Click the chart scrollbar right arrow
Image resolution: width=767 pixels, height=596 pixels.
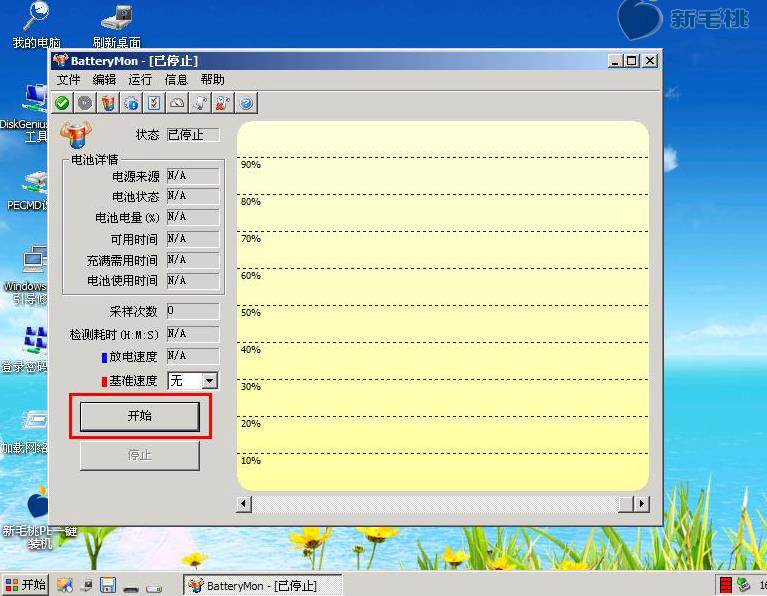(x=642, y=504)
